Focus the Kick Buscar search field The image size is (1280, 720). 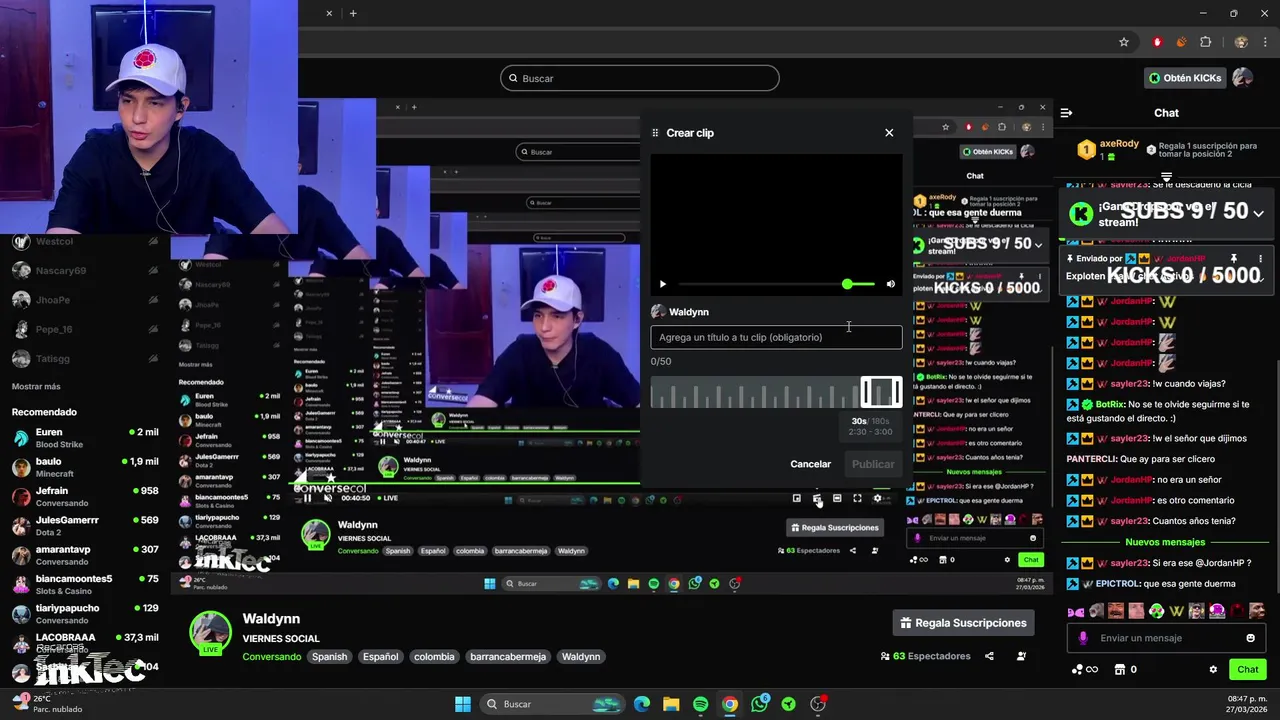coord(640,78)
